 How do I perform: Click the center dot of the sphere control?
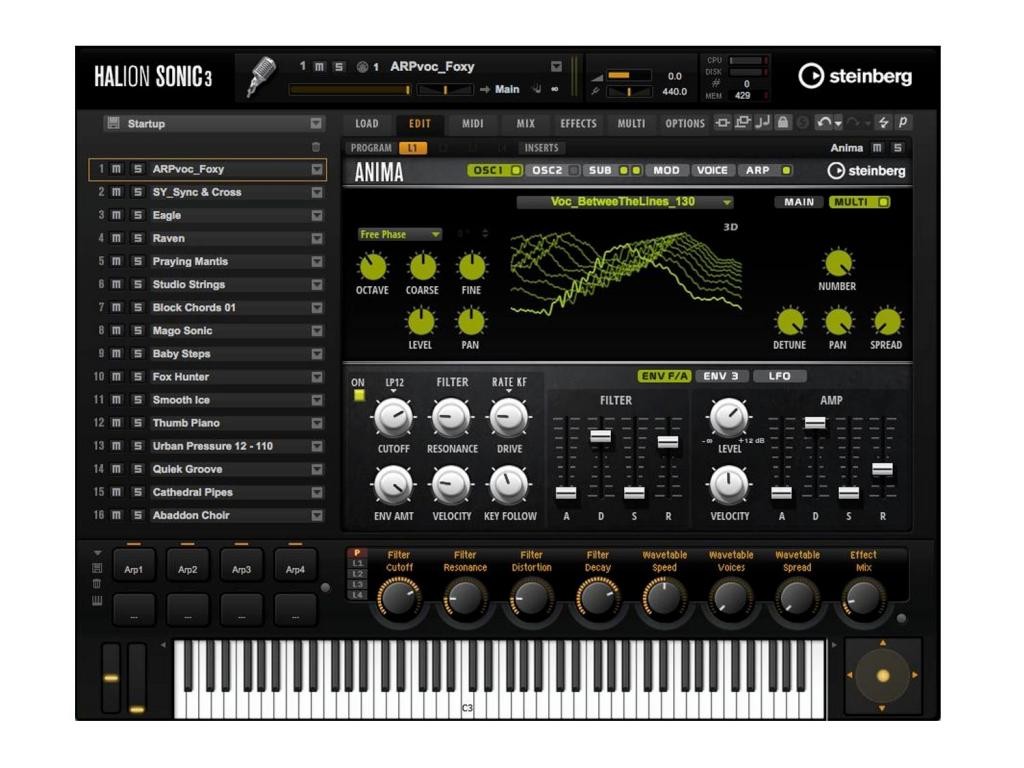(883, 676)
